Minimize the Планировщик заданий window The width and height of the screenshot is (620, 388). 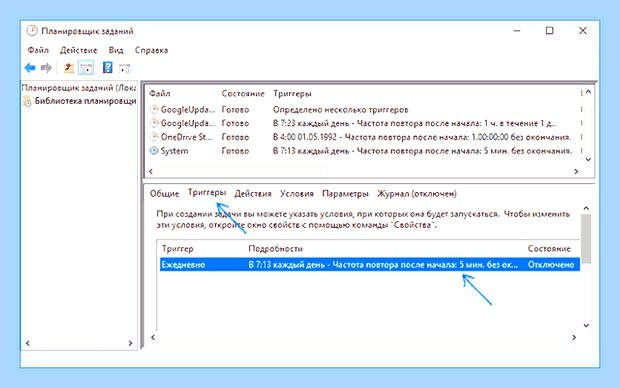click(x=517, y=30)
